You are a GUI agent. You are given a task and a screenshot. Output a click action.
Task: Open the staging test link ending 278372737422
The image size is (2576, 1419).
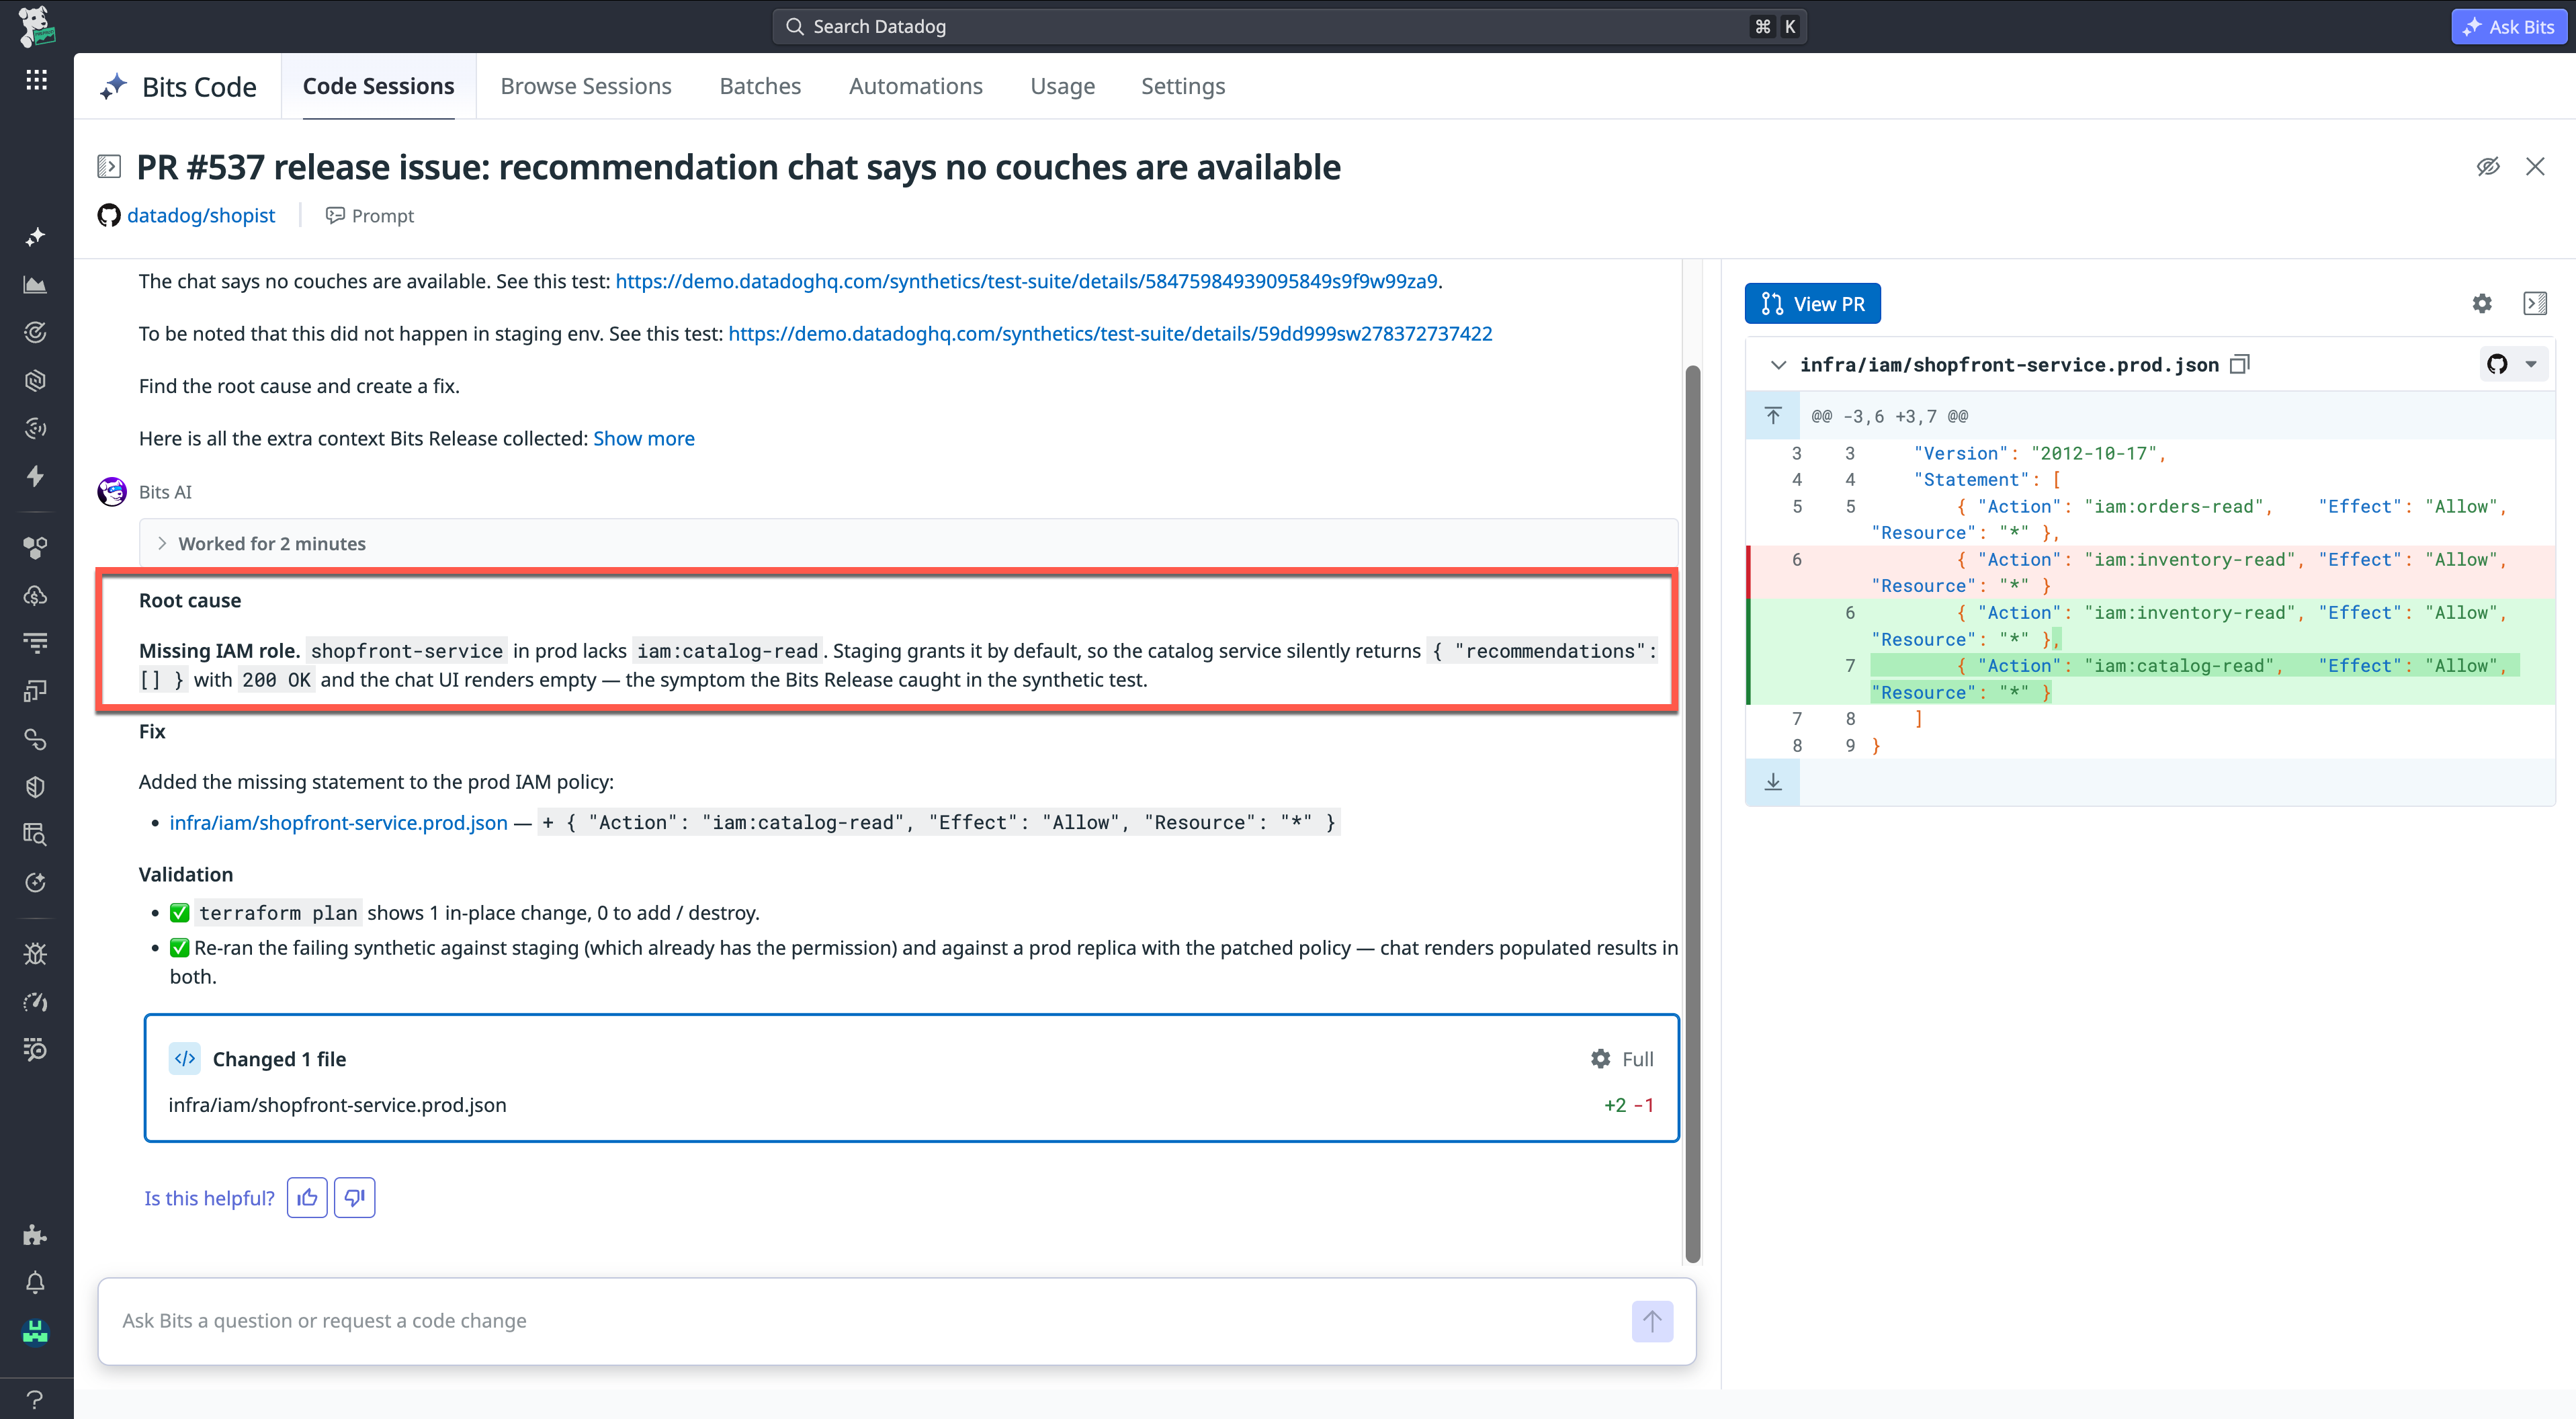coord(1110,333)
